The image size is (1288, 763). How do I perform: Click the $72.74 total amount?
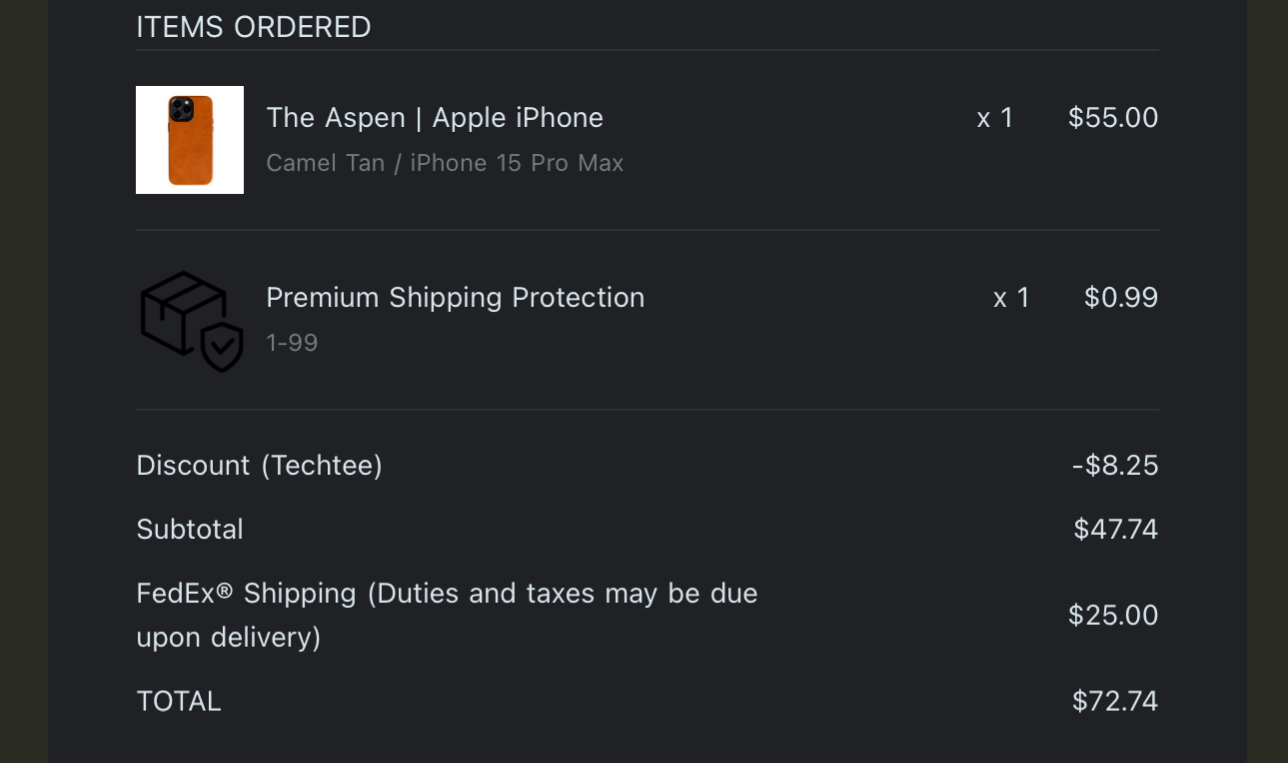[1114, 702]
